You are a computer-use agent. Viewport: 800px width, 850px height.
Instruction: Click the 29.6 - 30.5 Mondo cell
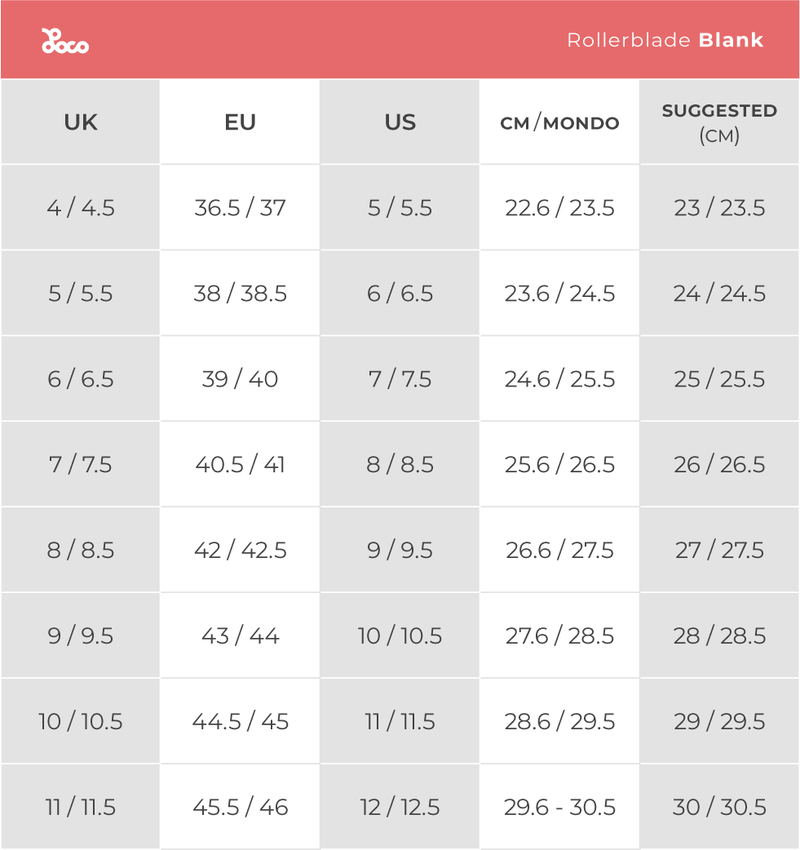559,807
